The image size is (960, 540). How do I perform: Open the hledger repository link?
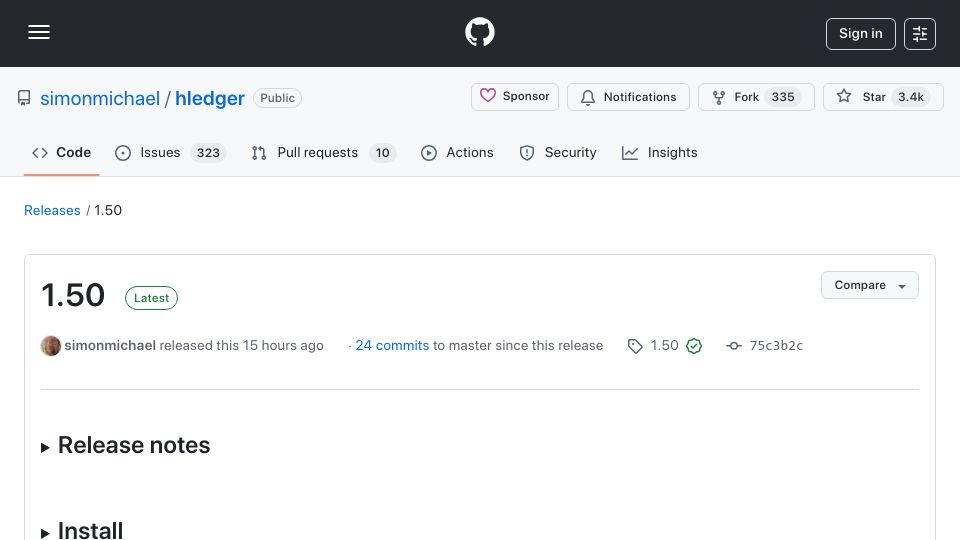pos(209,98)
